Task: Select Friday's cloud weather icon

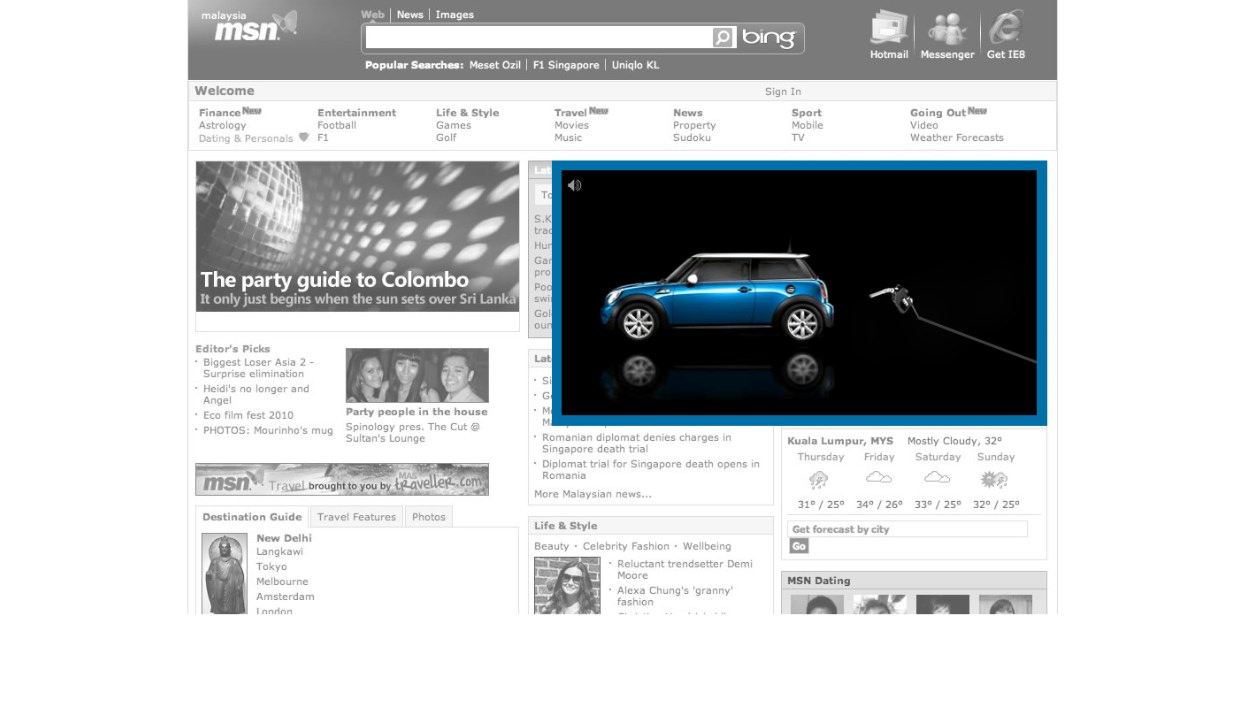Action: [878, 477]
